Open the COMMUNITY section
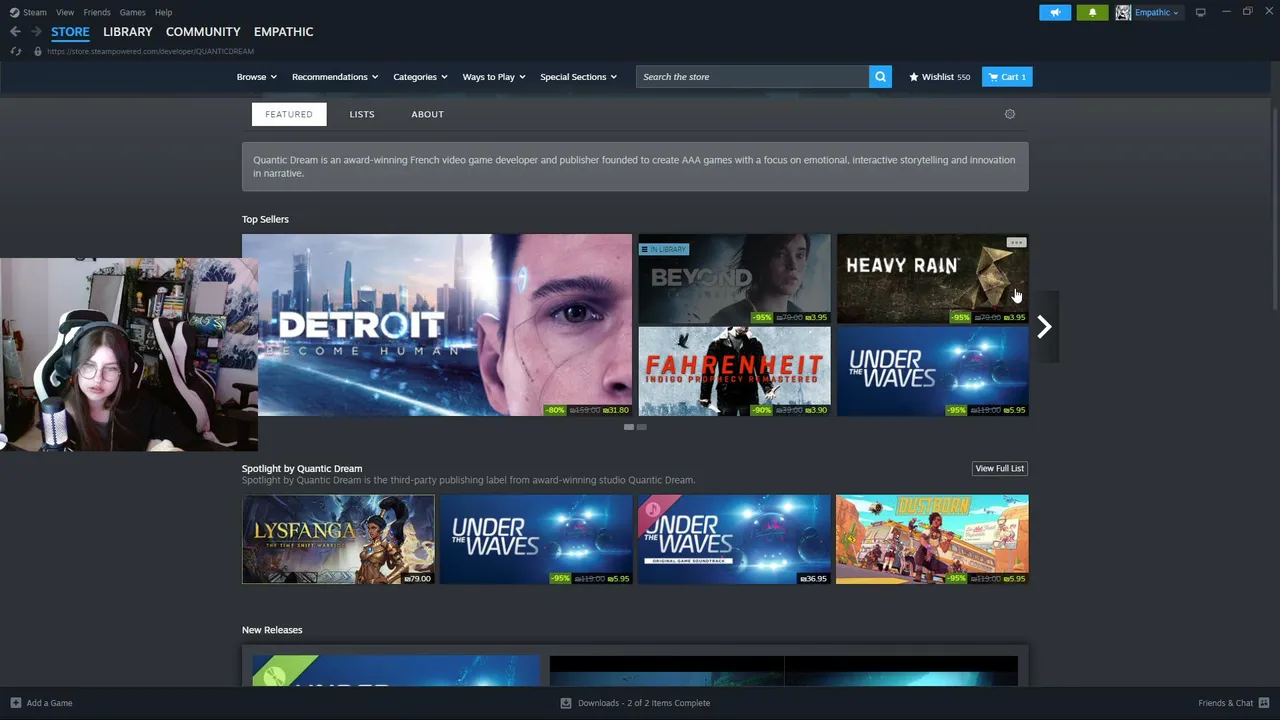Image resolution: width=1280 pixels, height=720 pixels. 203,32
